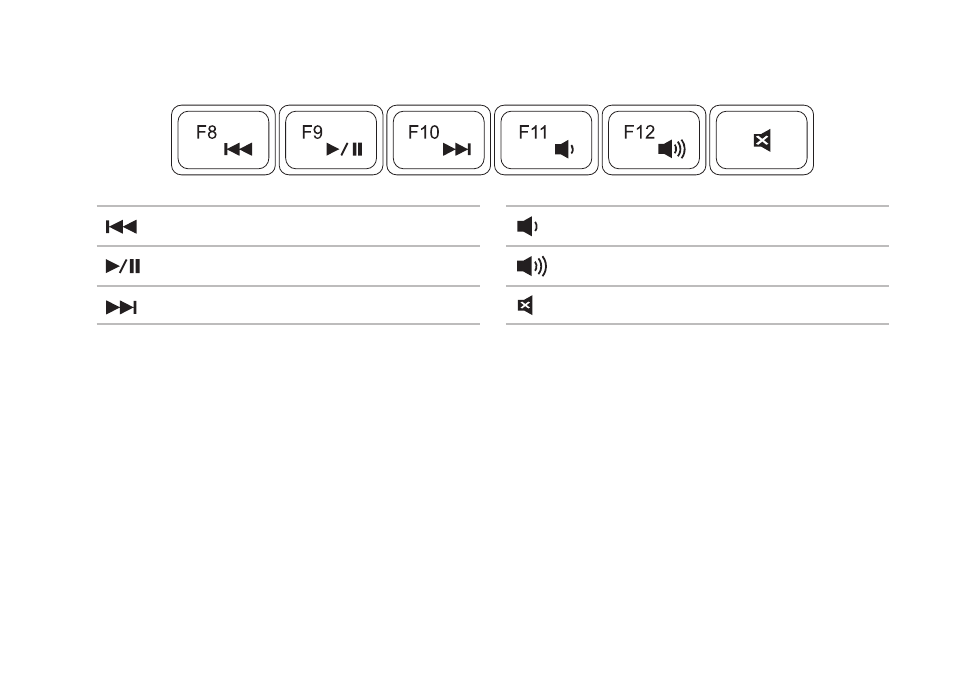
Task: Click the F12 label on the key
Action: (x=639, y=133)
